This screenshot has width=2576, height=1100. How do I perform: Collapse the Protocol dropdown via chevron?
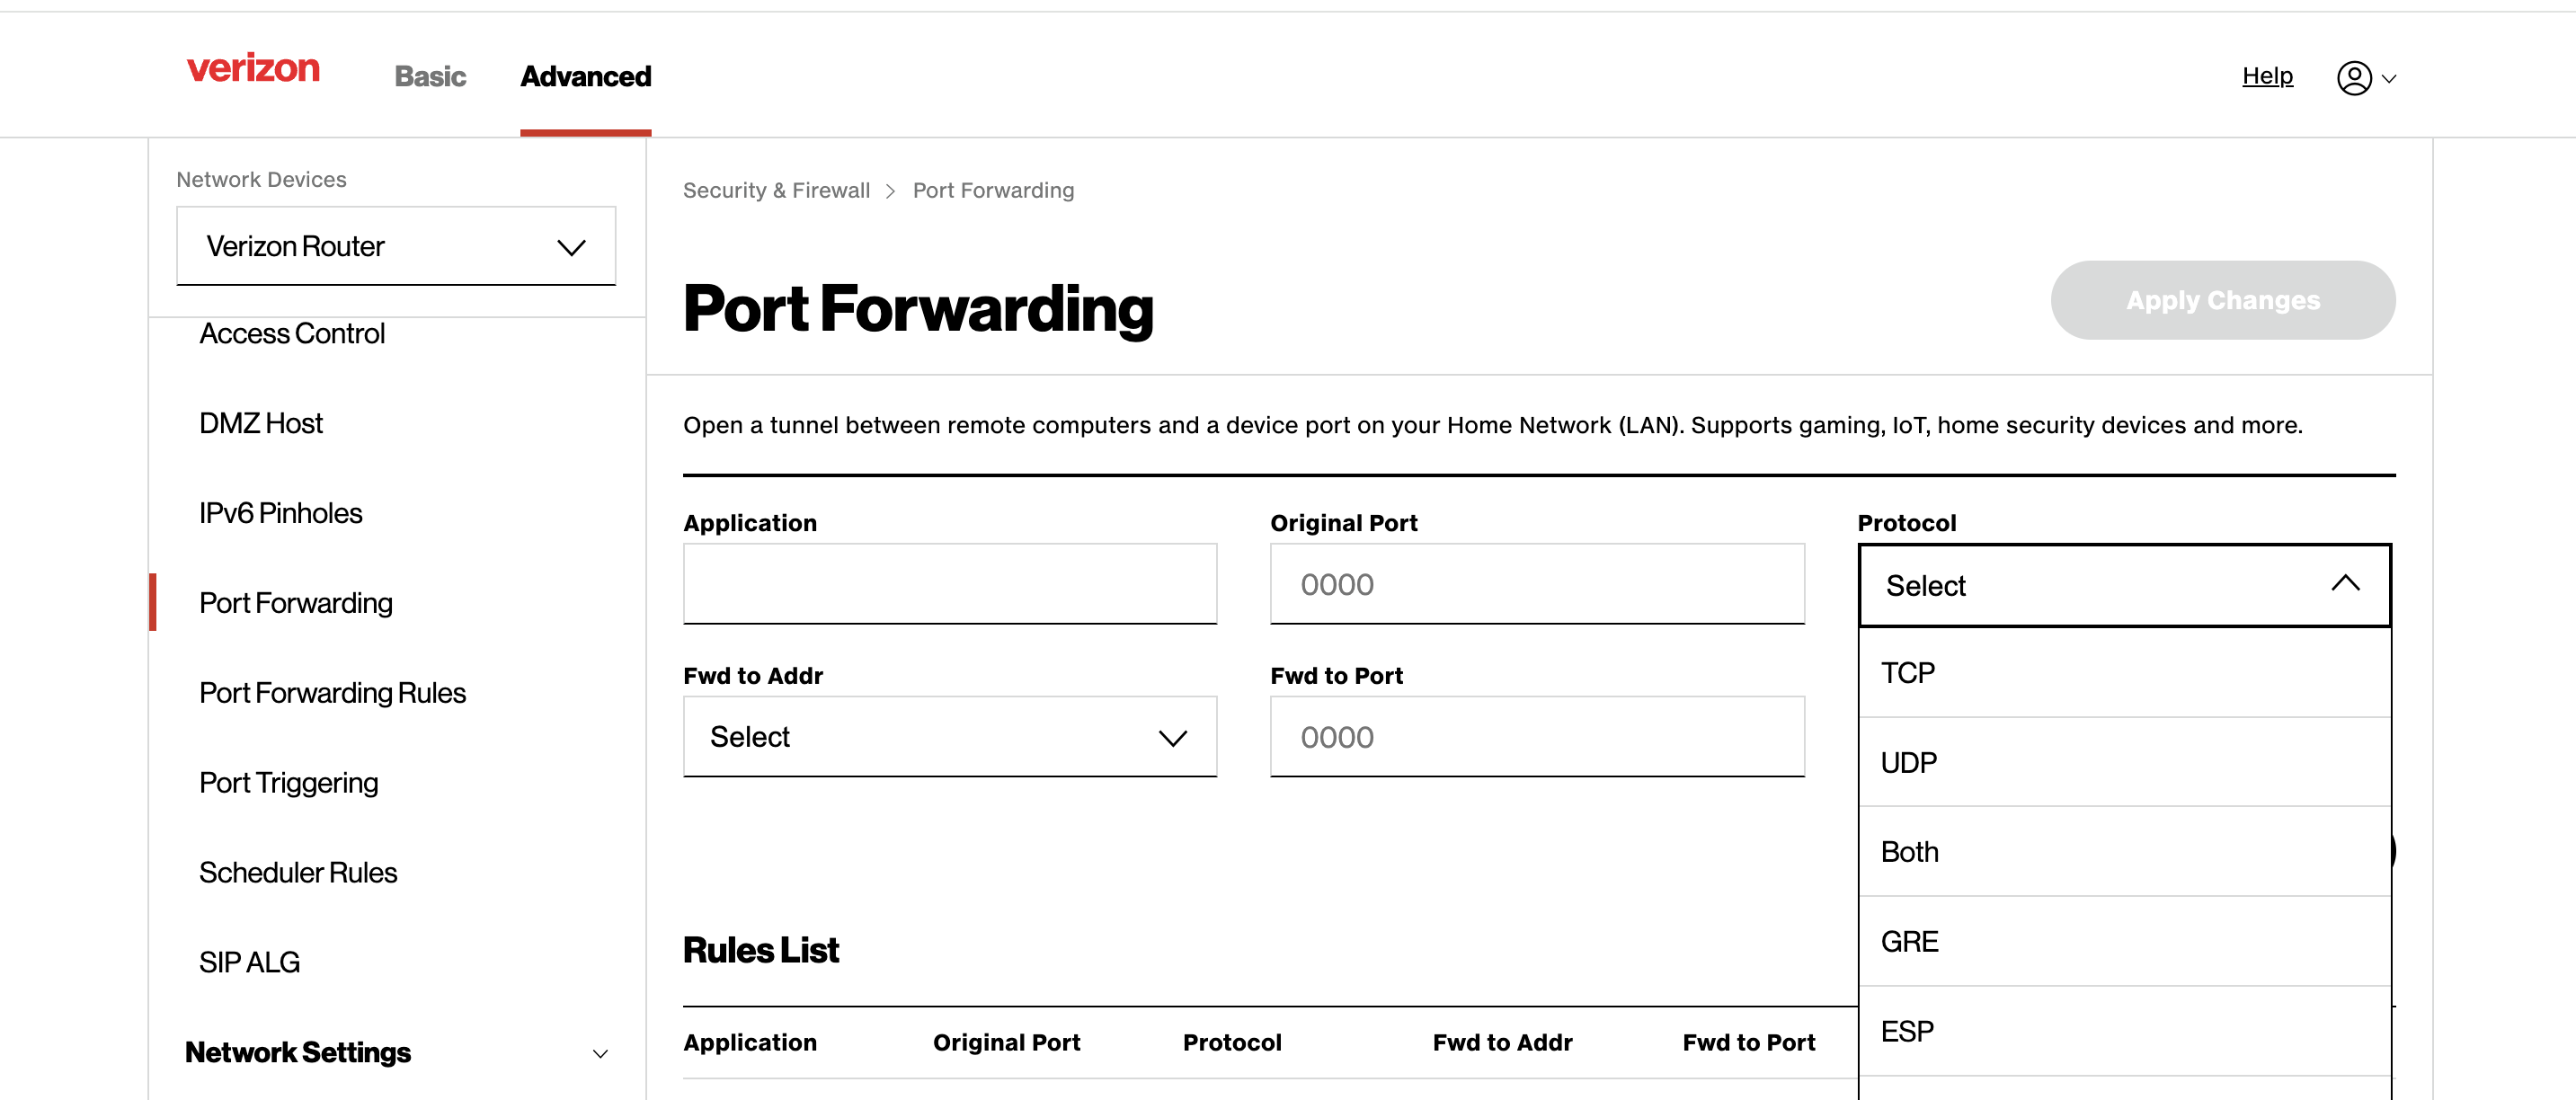(2345, 584)
